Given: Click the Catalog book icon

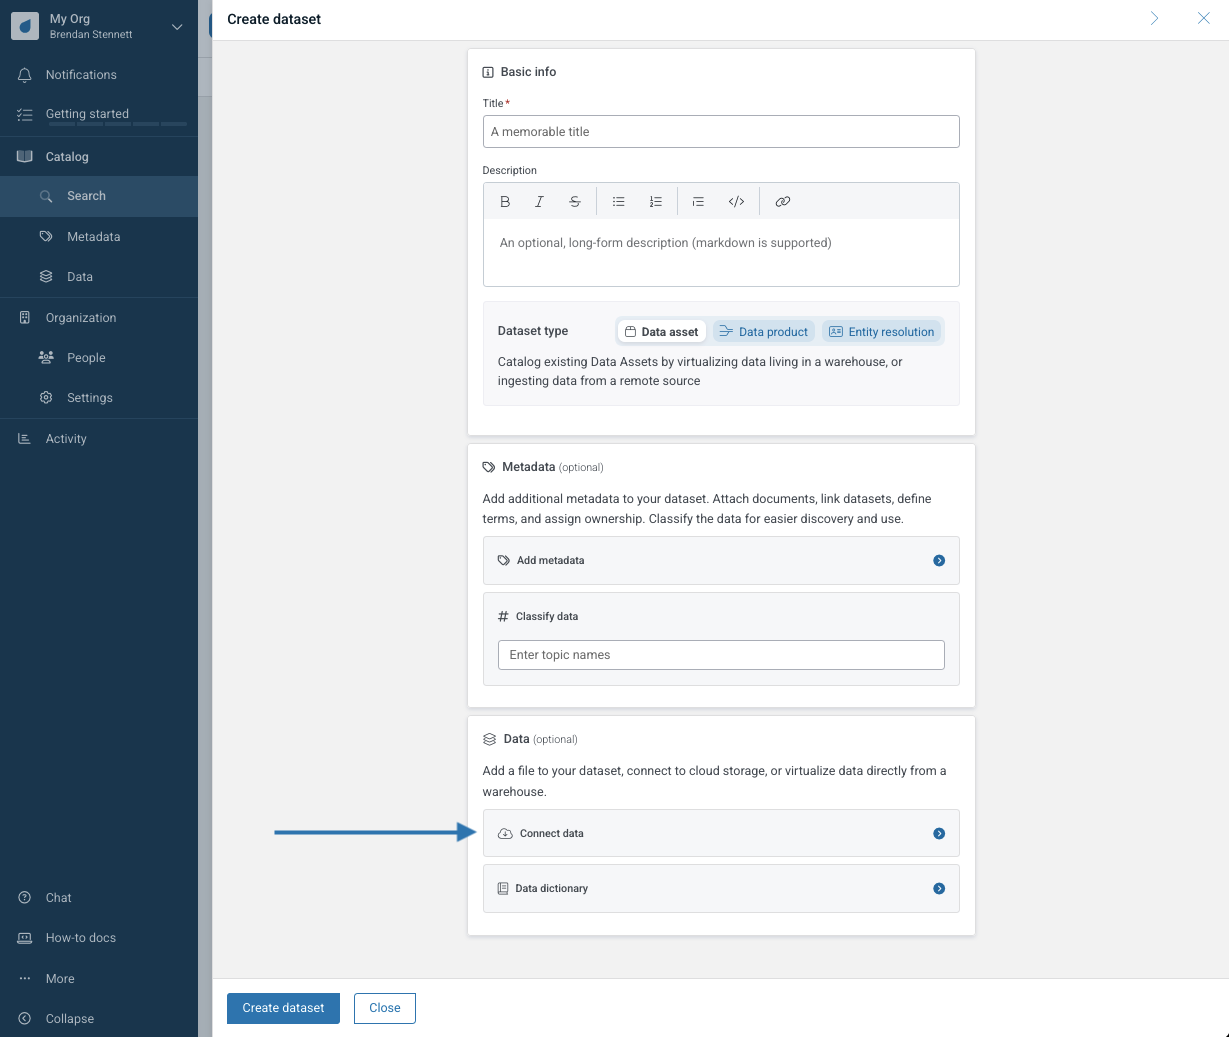Looking at the screenshot, I should pos(25,156).
